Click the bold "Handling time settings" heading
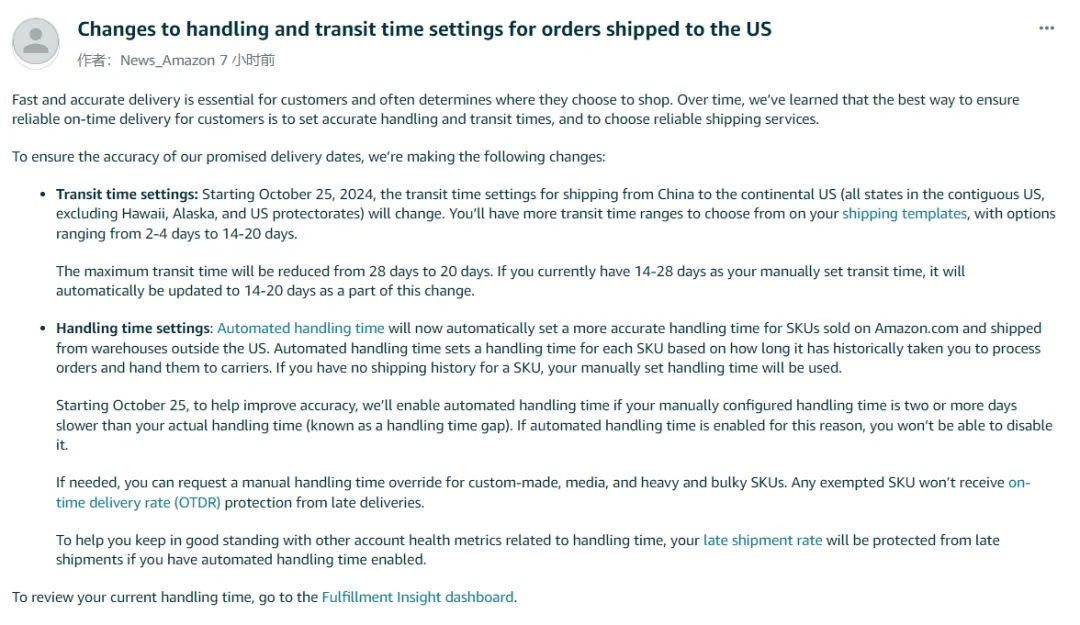Screen dimensions: 1080x625 133,328
